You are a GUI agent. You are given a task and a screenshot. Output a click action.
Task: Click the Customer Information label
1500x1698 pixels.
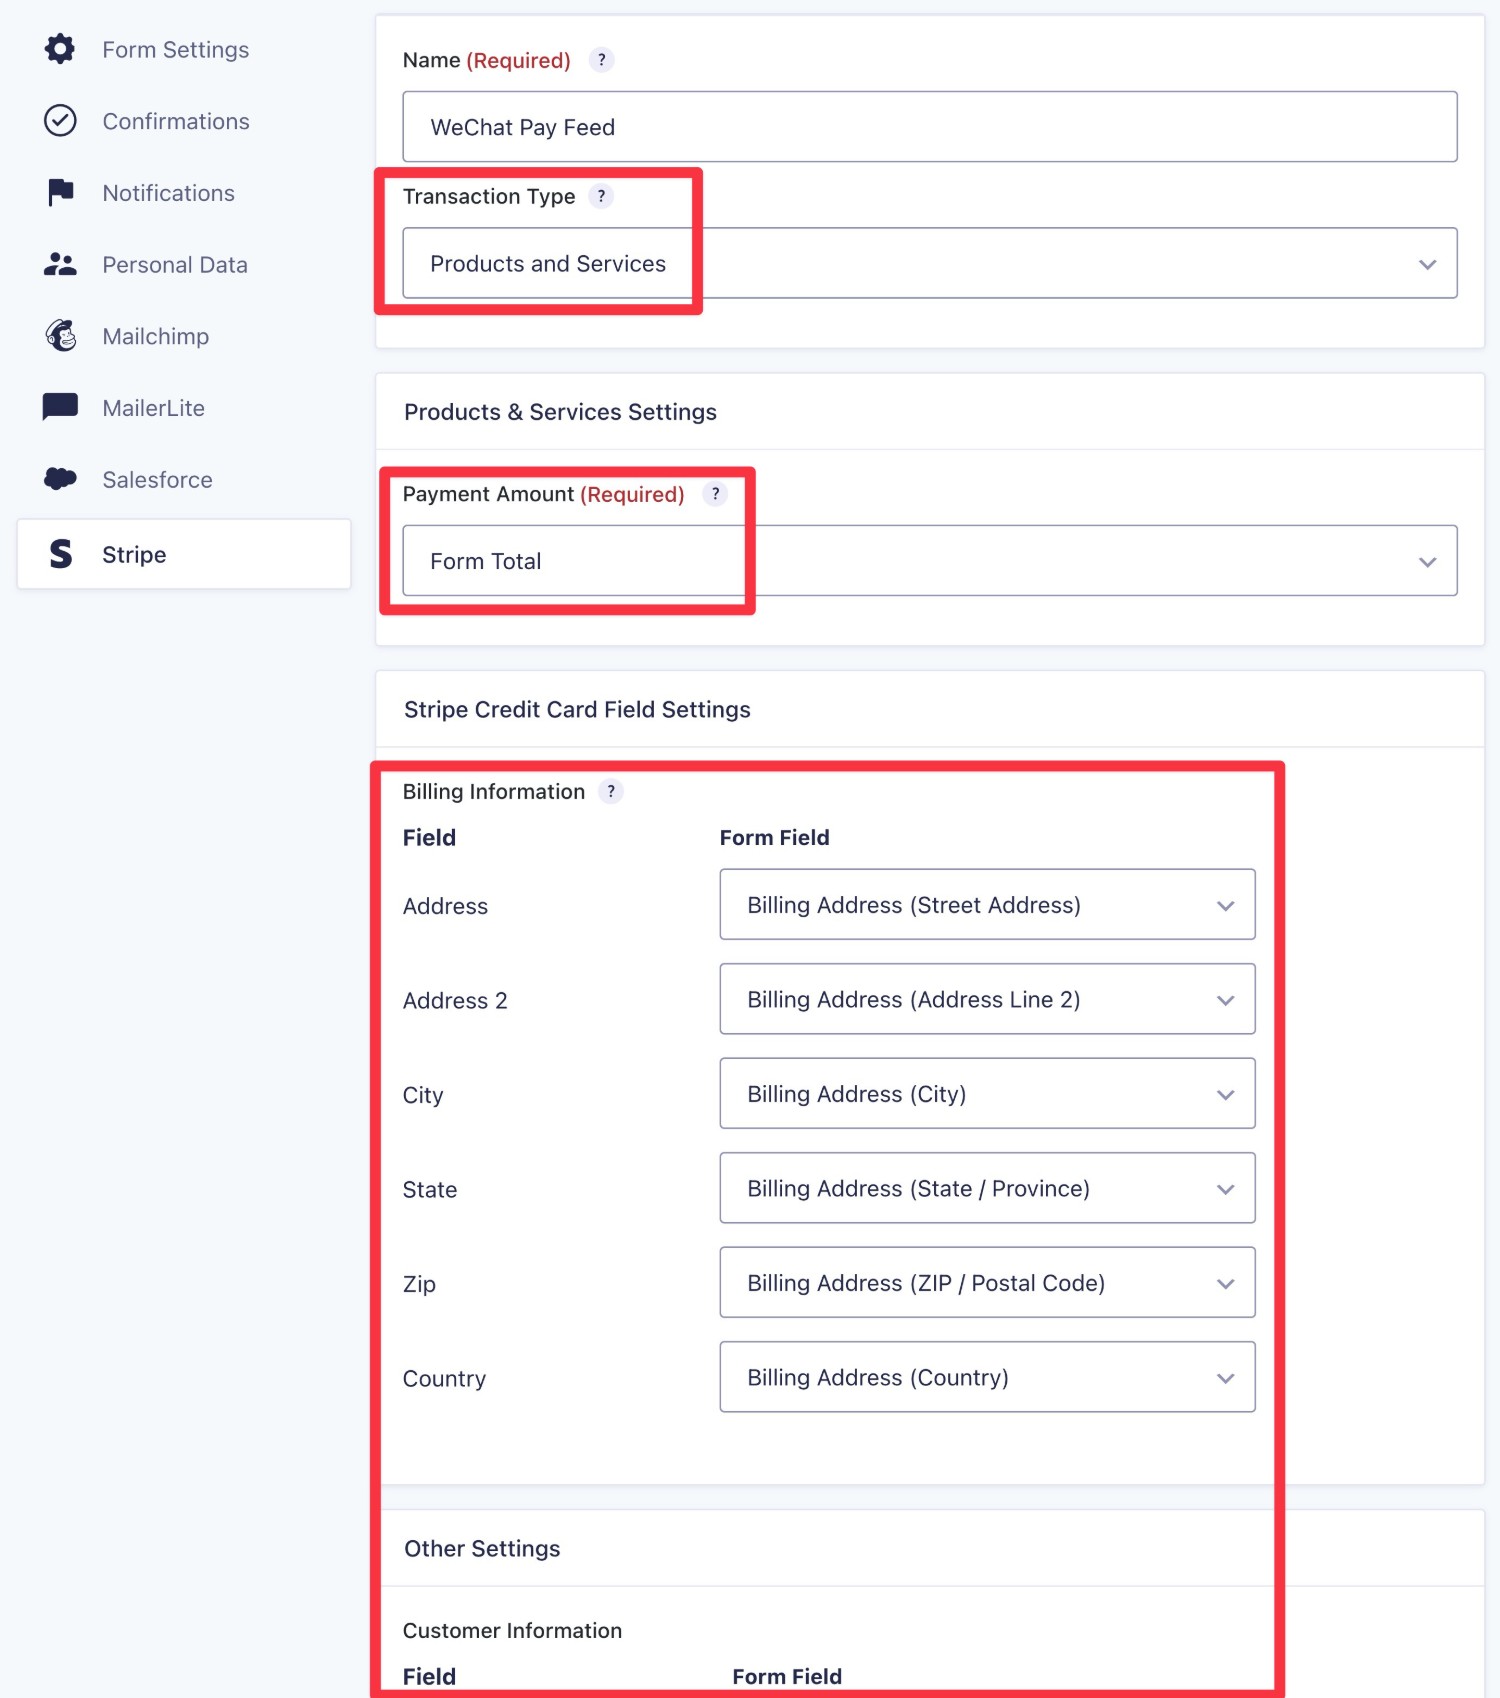pos(512,1630)
